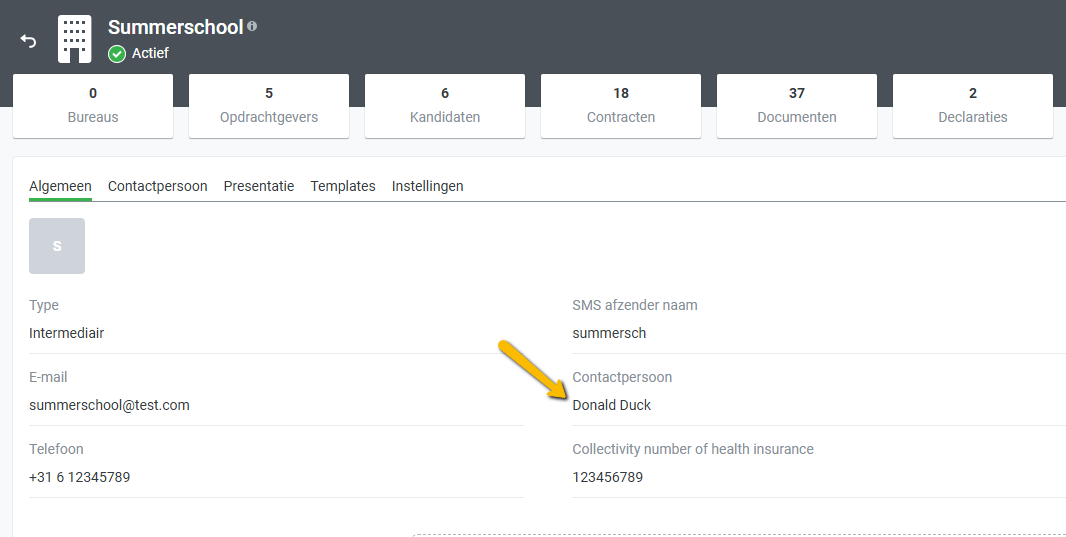This screenshot has height=537, width=1066.
Task: Select the Algemeen tab
Action: pos(60,186)
